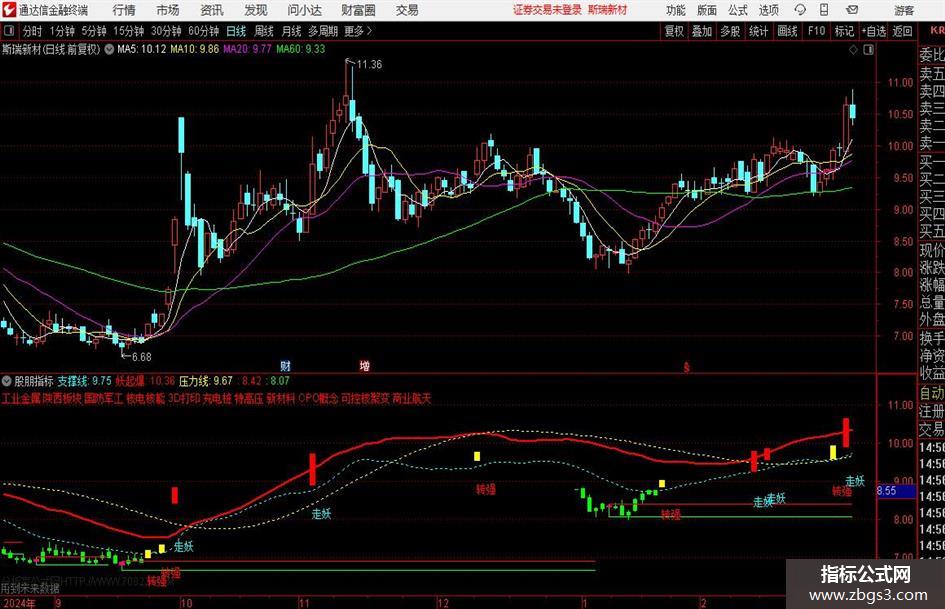Click the MA5: 10.12 indicator value
The height and width of the screenshot is (609, 945).
click(x=141, y=49)
